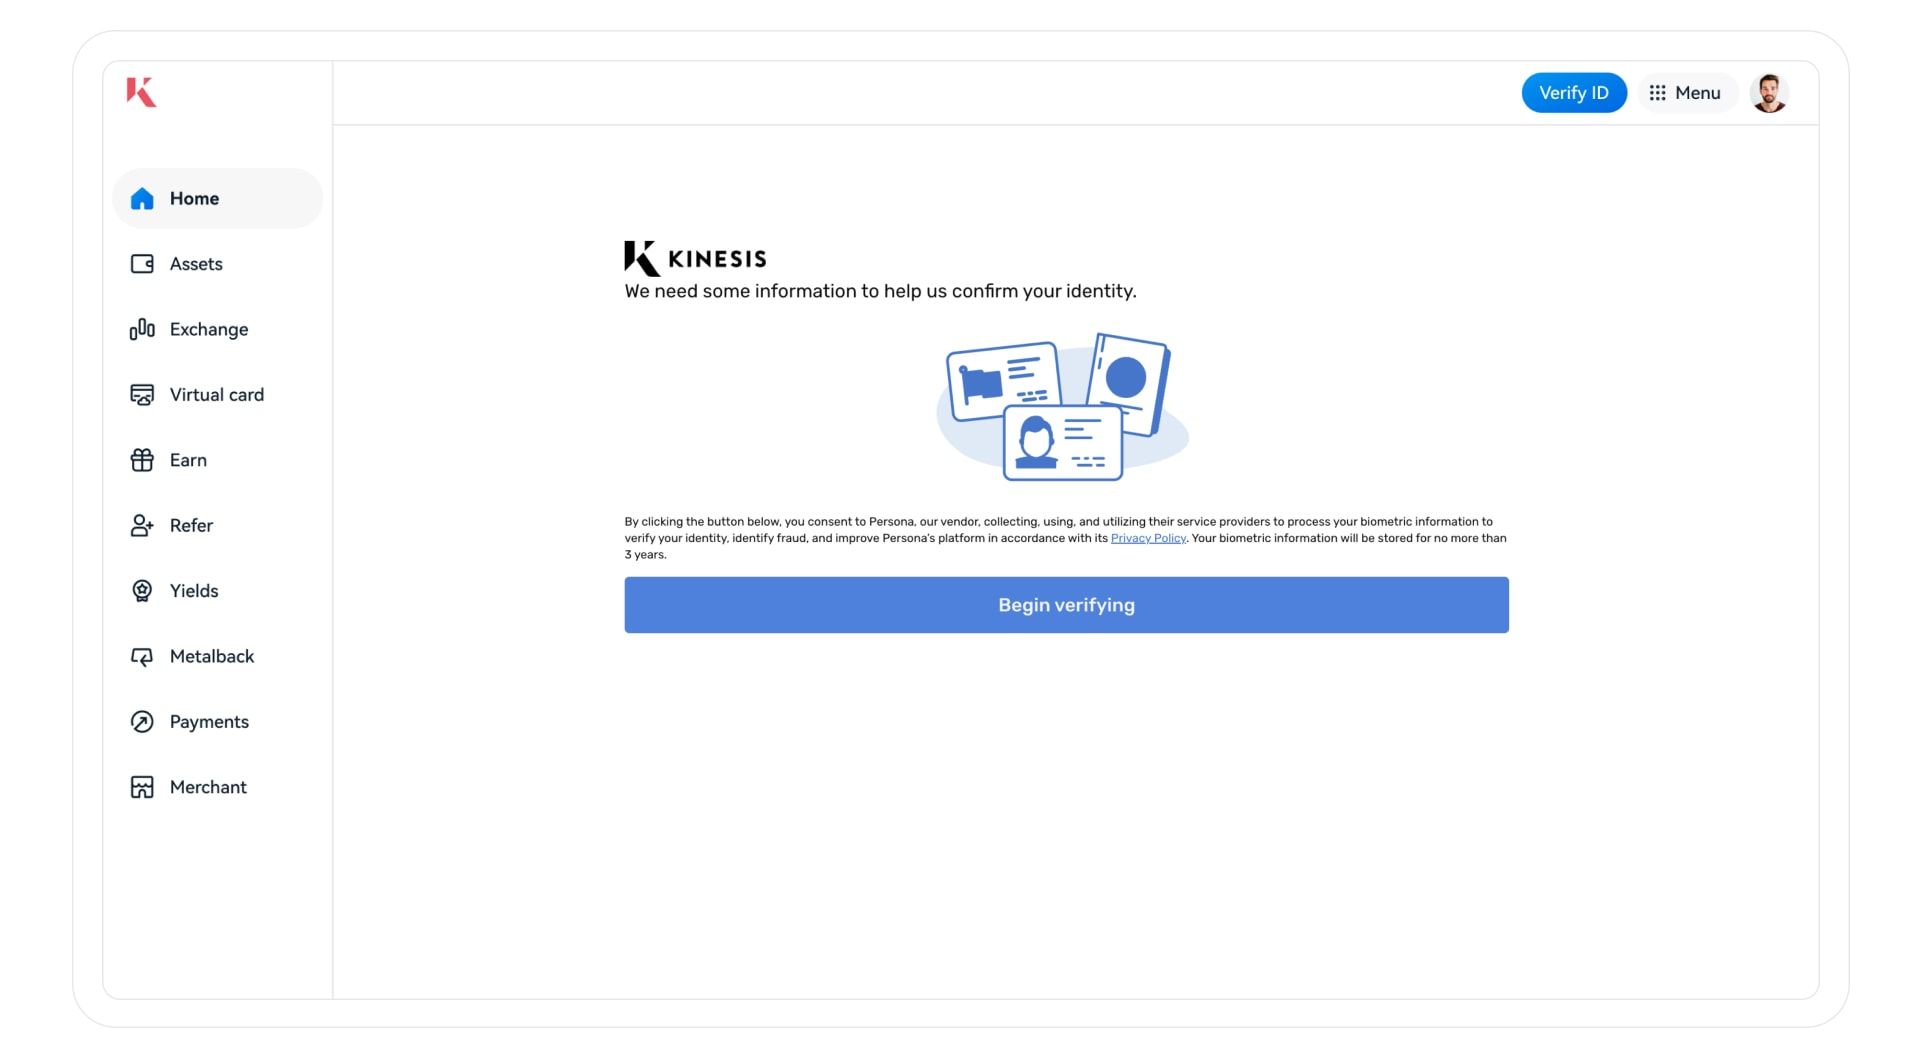Click the red Kinesis K logo
Screen dimensions: 1920x1058
click(141, 92)
